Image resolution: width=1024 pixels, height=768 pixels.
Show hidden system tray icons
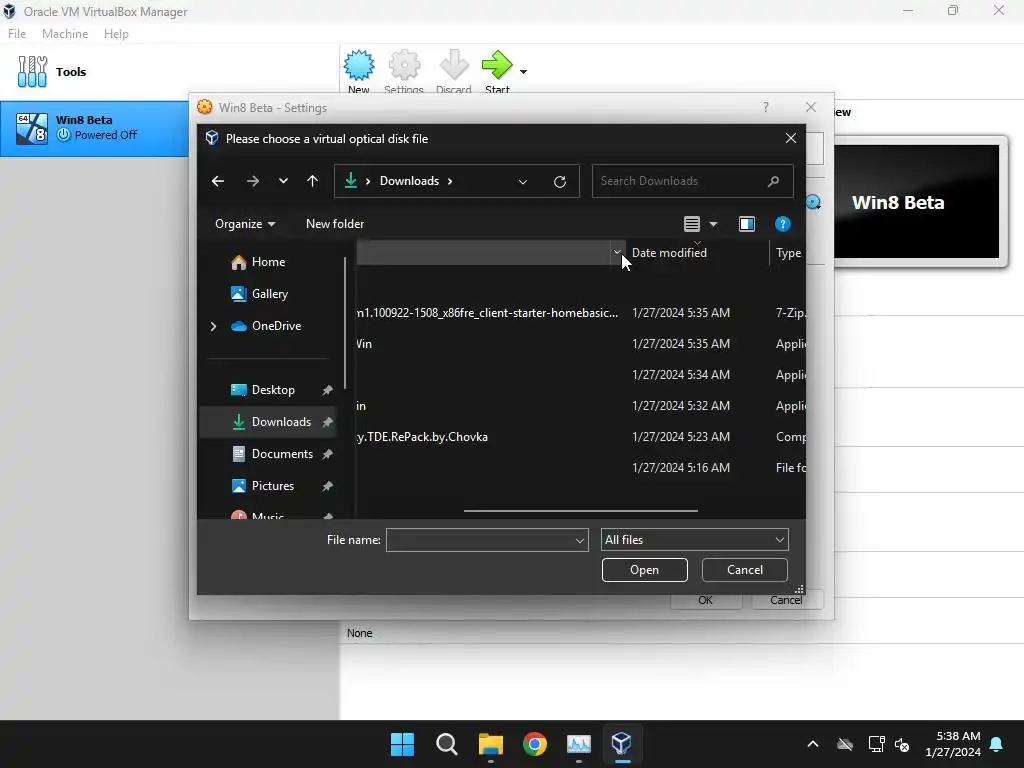[812, 744]
